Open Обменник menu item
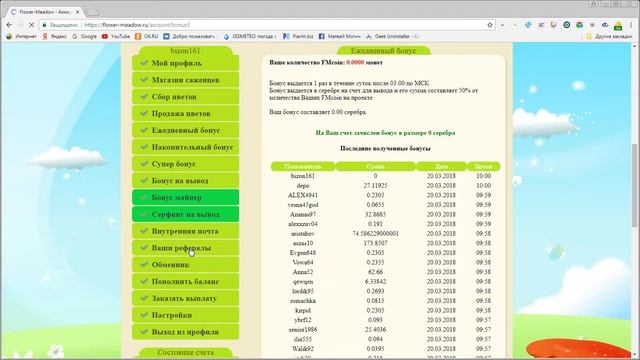 click(x=185, y=264)
